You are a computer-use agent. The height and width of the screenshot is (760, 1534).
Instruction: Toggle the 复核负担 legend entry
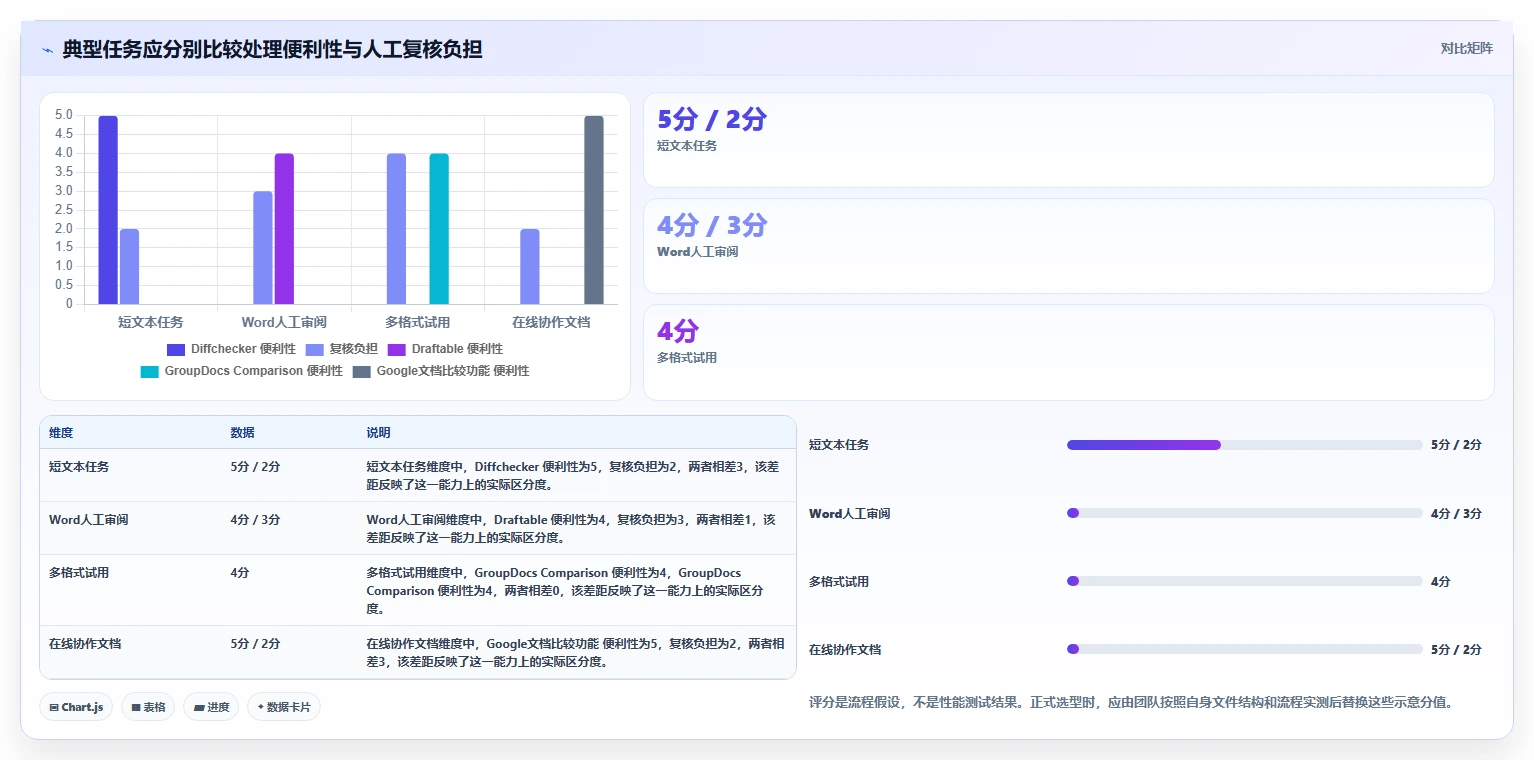pos(341,349)
